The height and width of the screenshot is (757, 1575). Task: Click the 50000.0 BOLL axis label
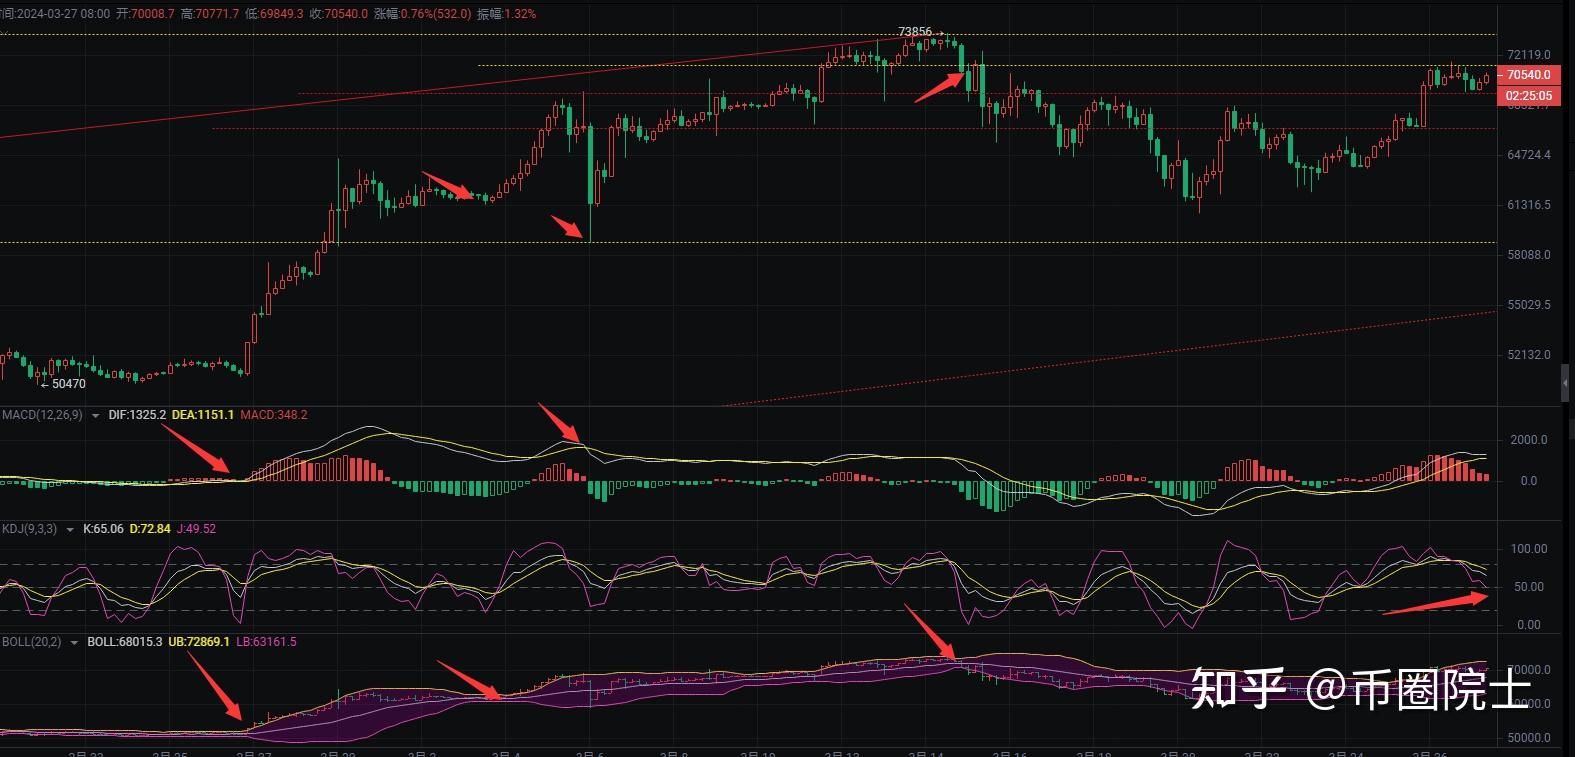point(1529,738)
